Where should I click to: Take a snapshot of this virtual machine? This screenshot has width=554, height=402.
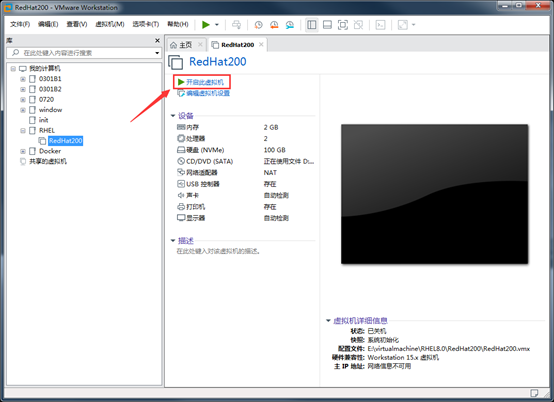(259, 25)
